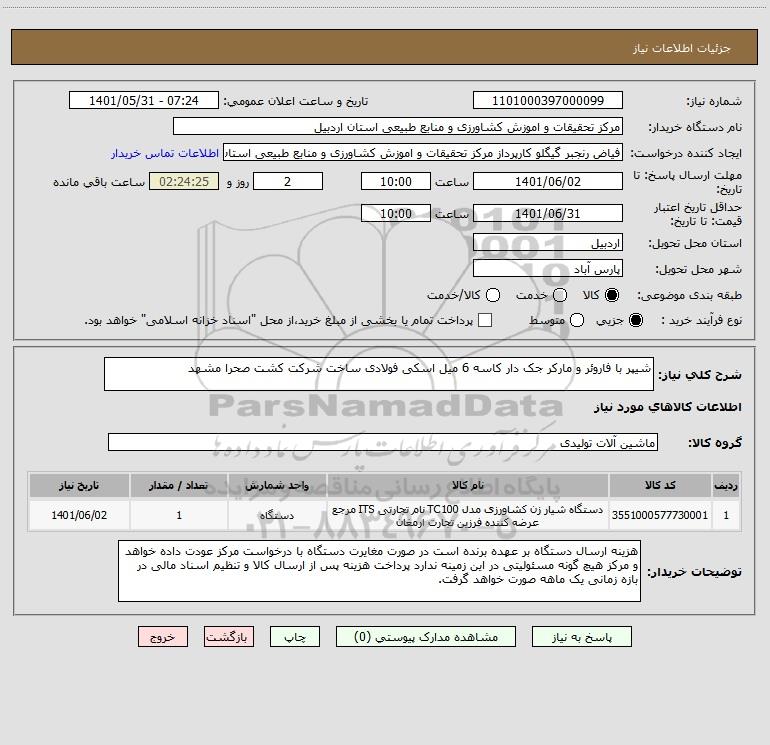Screen dimensions: 770x745
Task: Click the quantity cell showing 1
Action: click(179, 515)
